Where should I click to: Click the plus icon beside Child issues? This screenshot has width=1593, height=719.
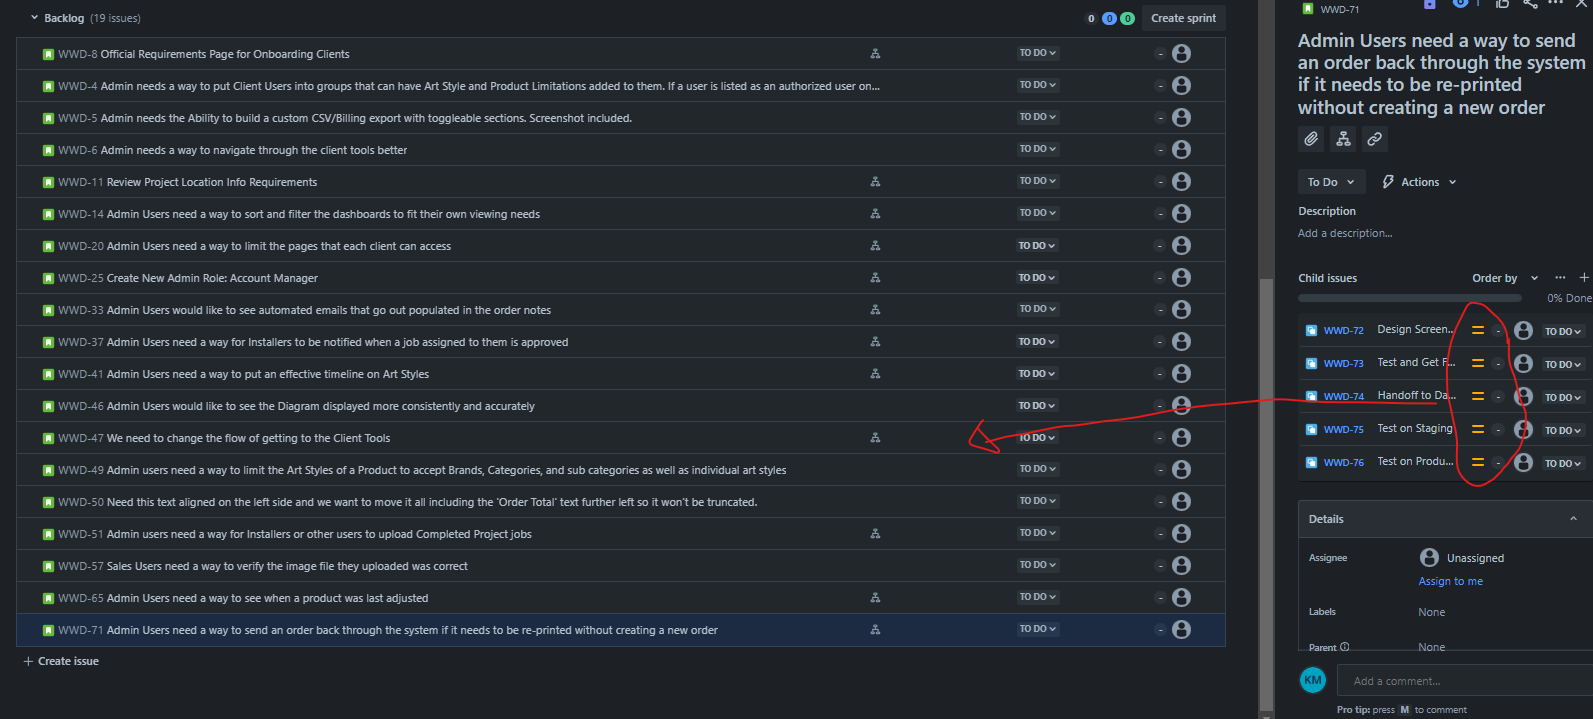tap(1584, 278)
